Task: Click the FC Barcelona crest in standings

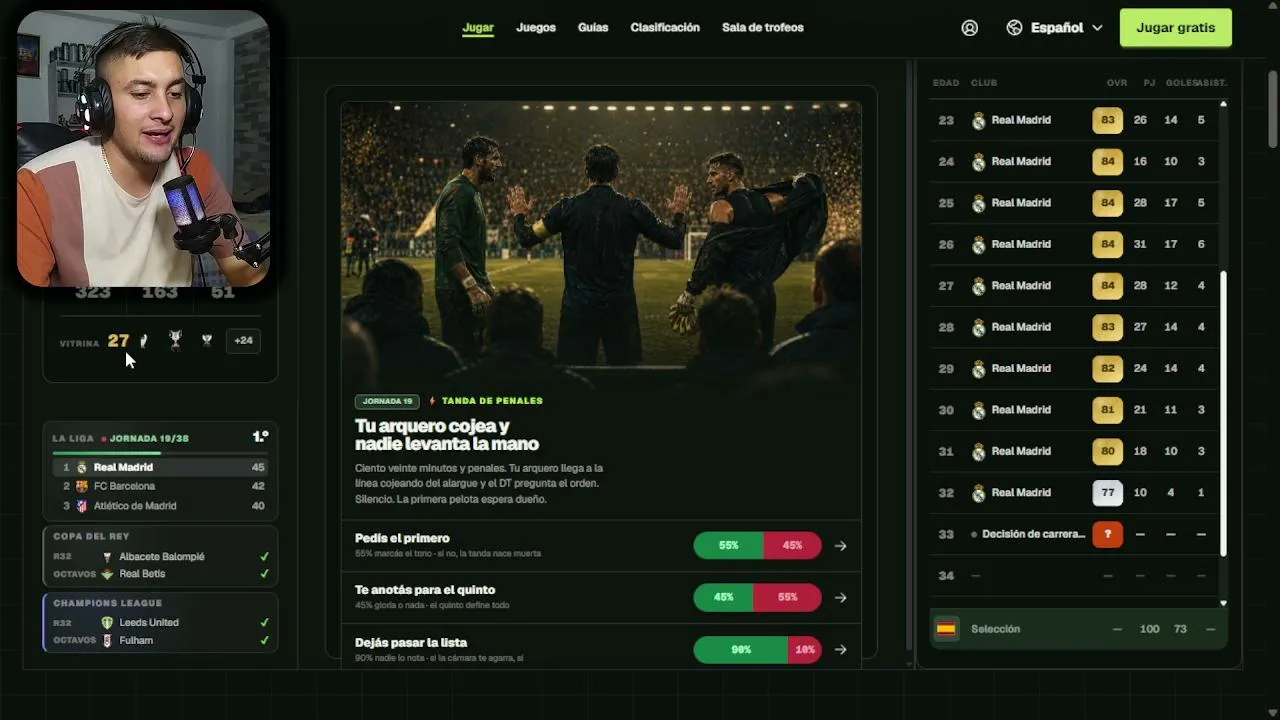Action: 82,486
